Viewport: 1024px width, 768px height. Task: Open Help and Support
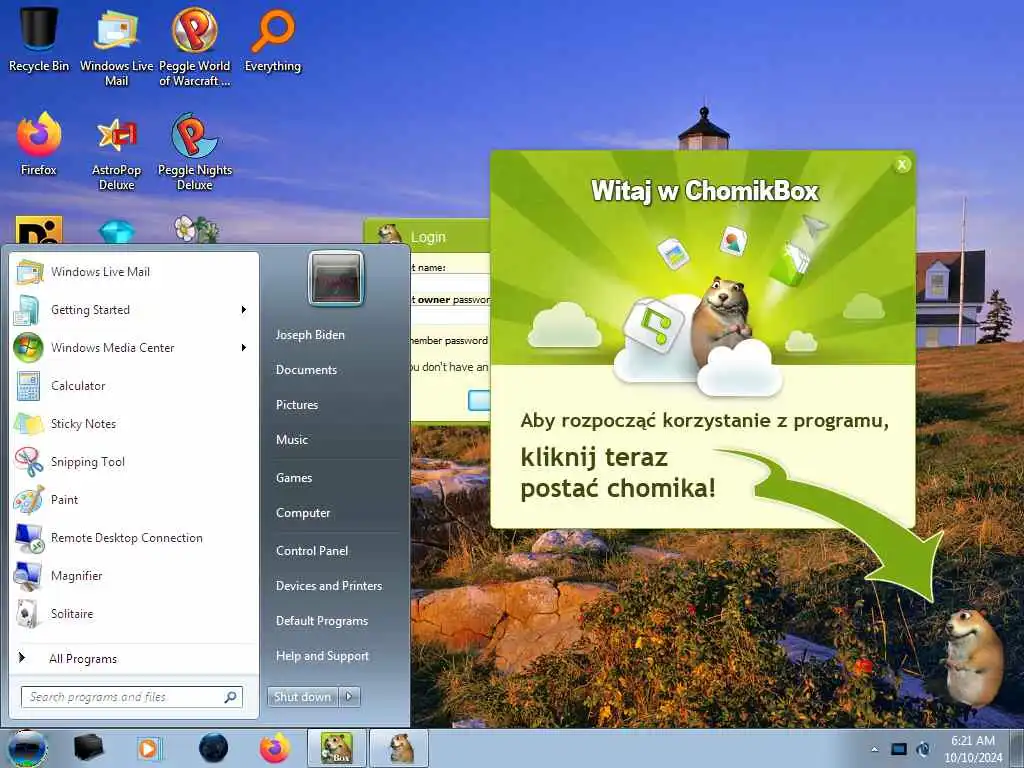coord(322,656)
